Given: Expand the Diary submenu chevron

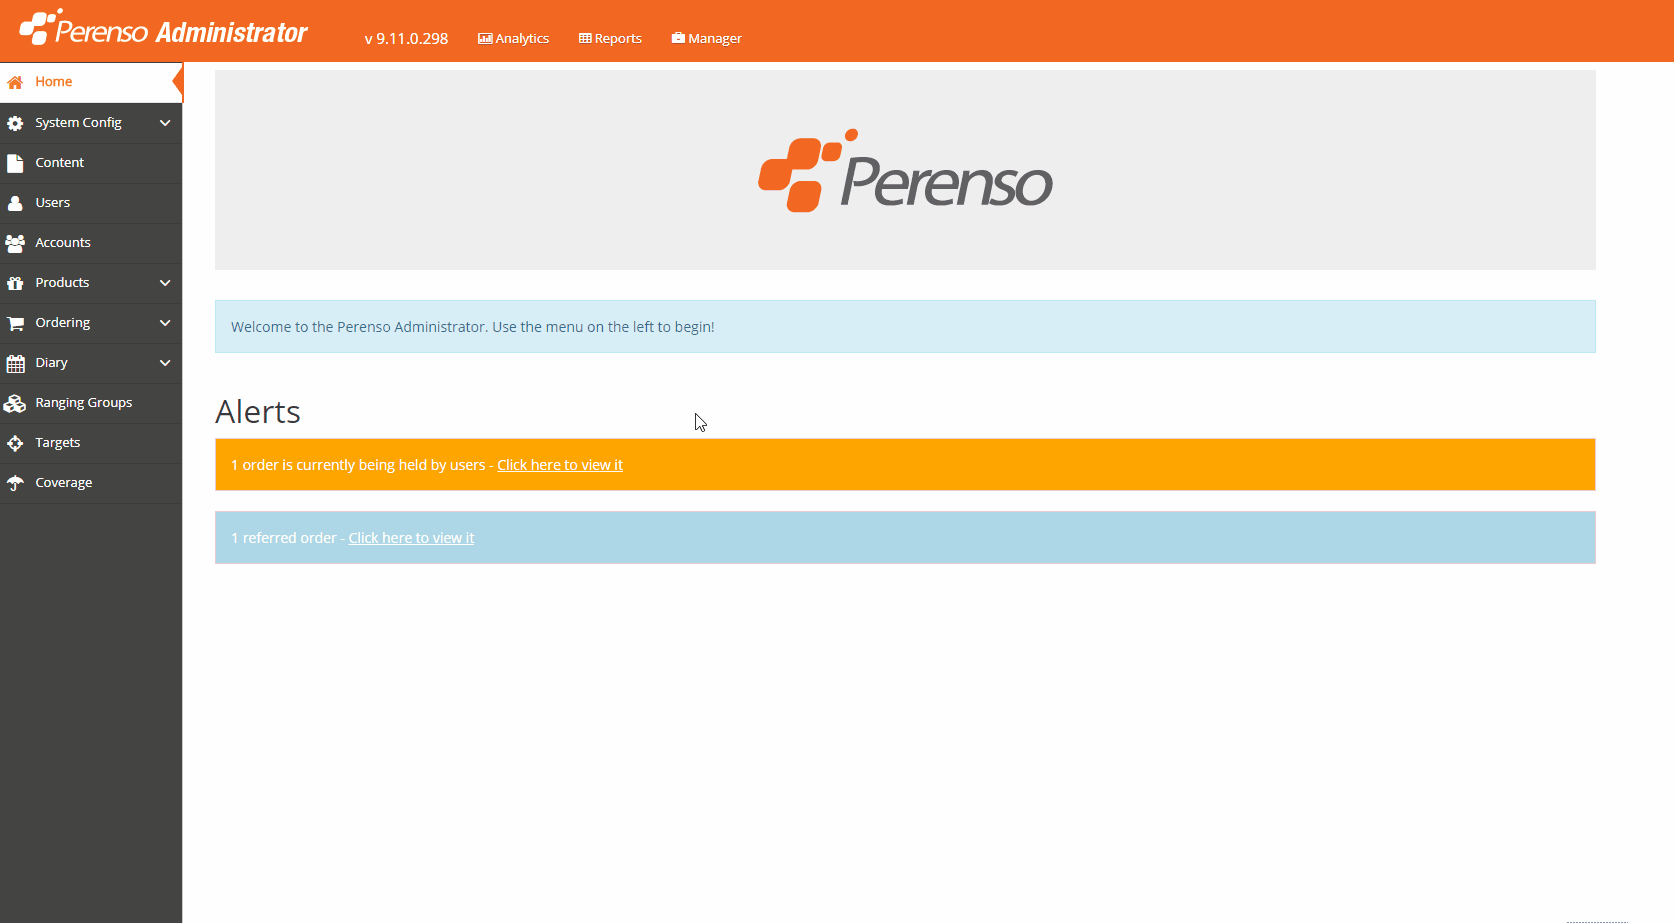Looking at the screenshot, I should [165, 363].
